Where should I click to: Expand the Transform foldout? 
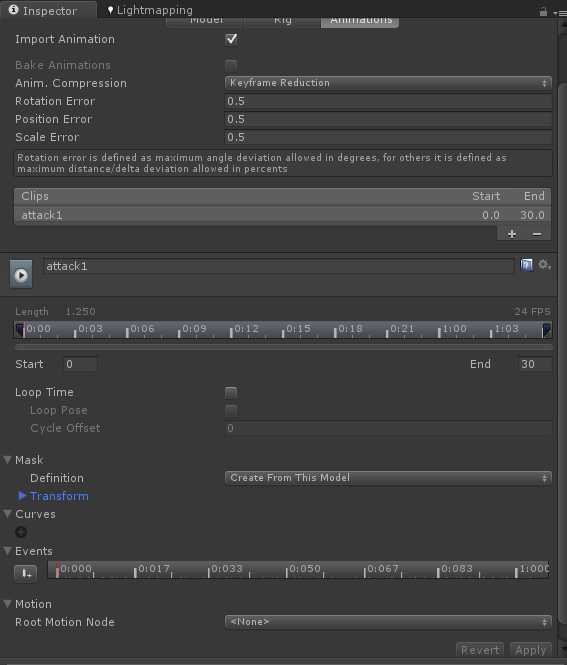22,496
